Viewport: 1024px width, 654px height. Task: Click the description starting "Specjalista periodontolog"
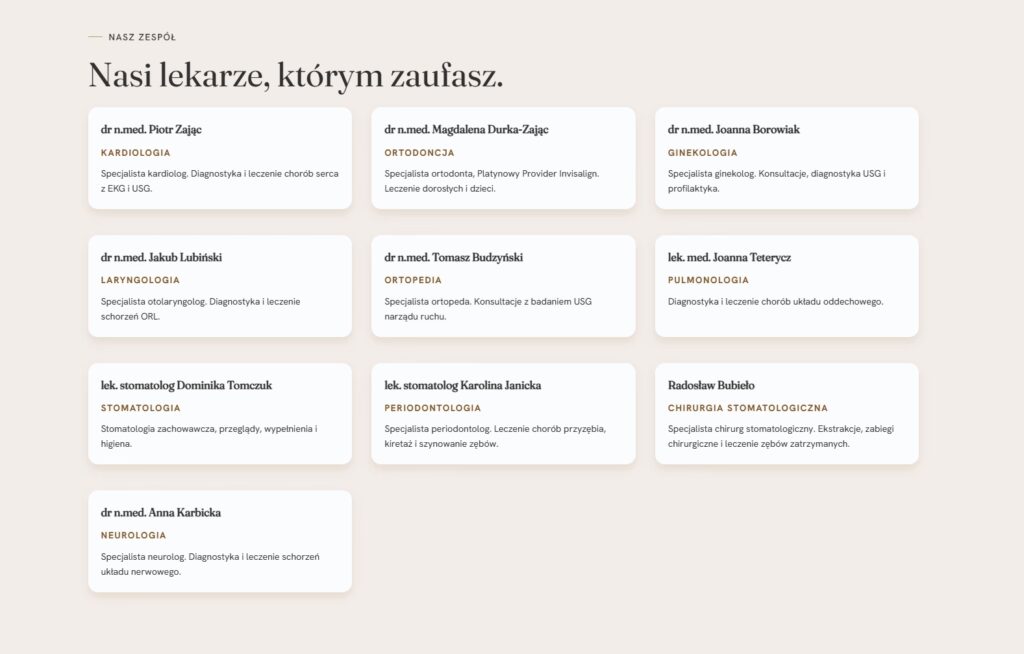click(x=495, y=436)
